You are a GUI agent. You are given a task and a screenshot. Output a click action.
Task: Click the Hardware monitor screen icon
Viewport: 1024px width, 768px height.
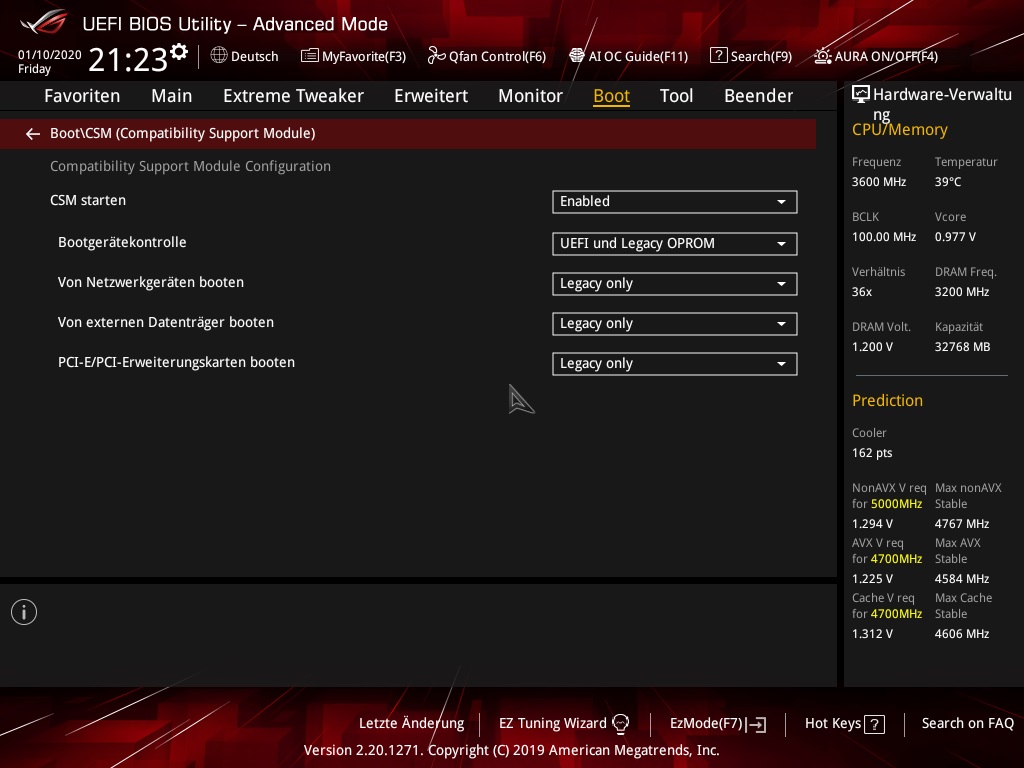[861, 95]
